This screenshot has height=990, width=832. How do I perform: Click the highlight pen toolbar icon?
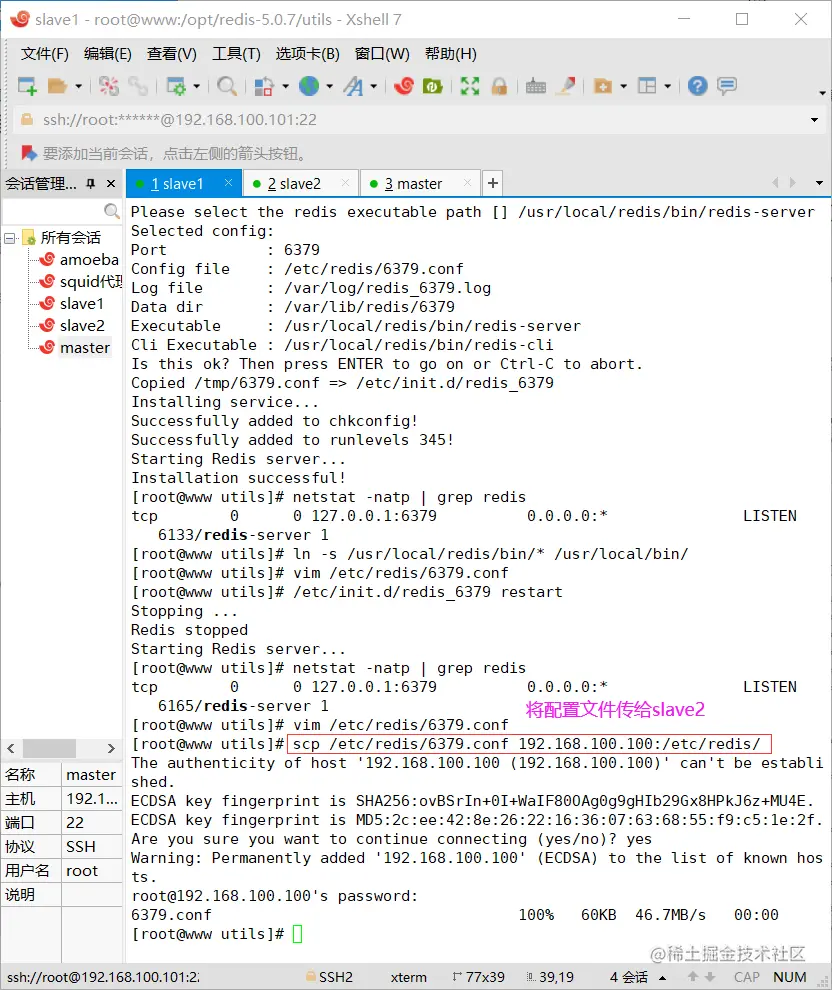pos(566,86)
